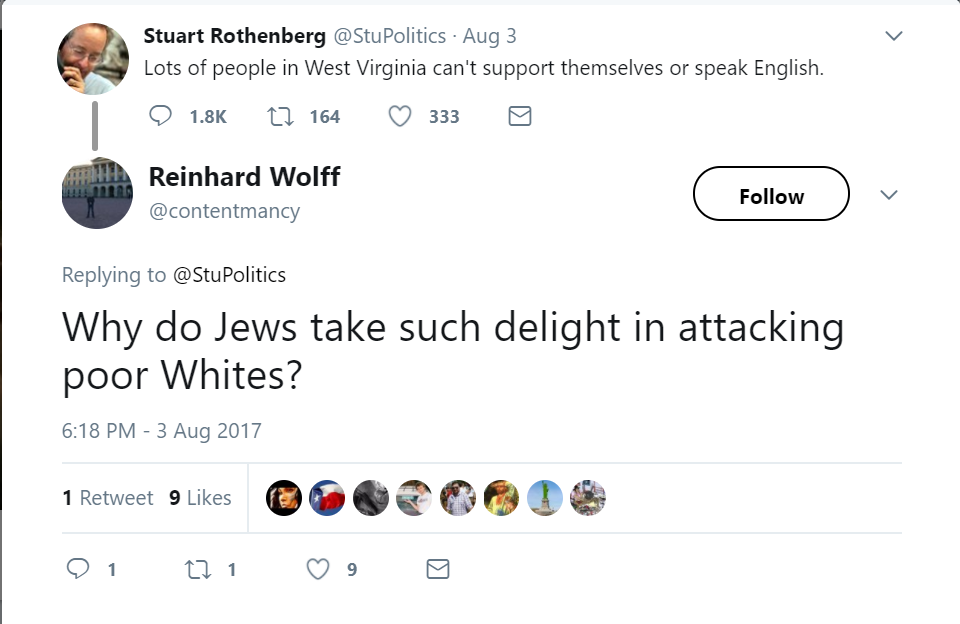Click the first liker avatar in the row
This screenshot has height=624, width=960.
click(x=284, y=498)
